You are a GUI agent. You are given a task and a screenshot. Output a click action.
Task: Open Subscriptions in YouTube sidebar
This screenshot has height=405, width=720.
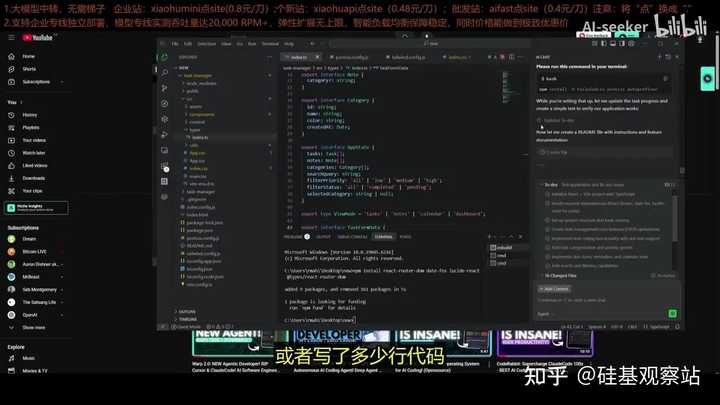(36, 82)
